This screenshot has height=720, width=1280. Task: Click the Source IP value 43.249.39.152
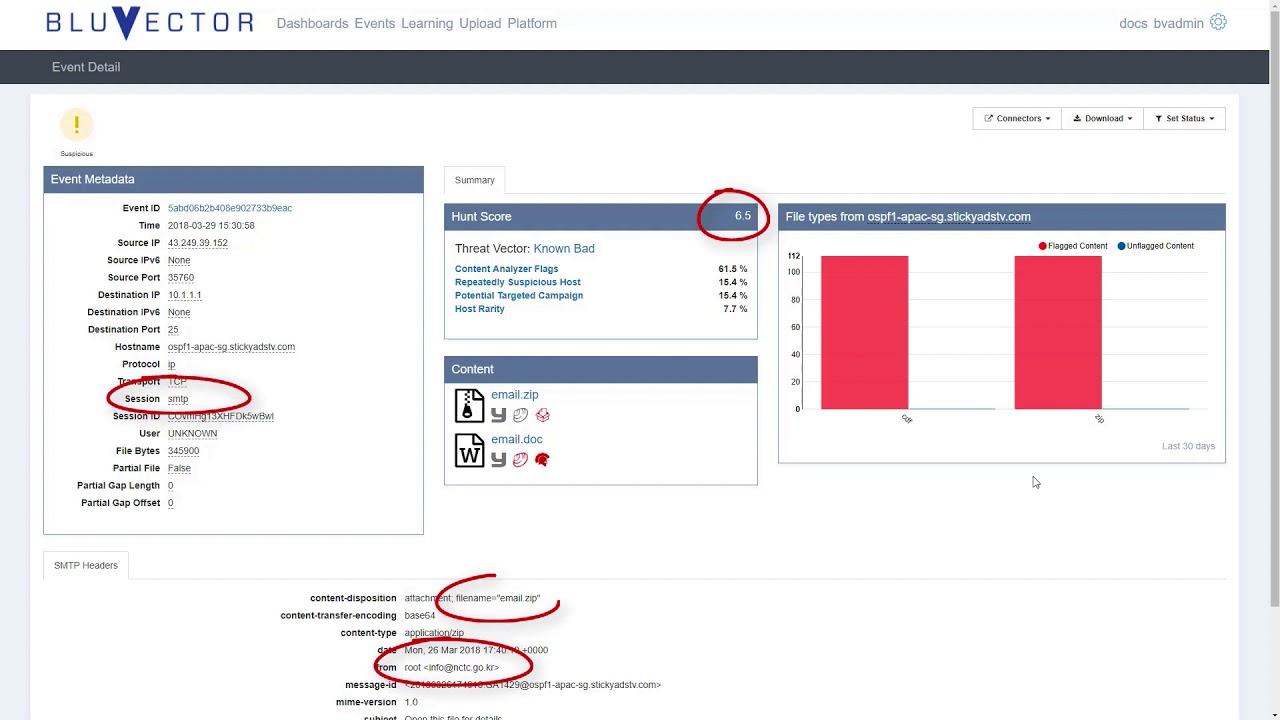pos(198,243)
